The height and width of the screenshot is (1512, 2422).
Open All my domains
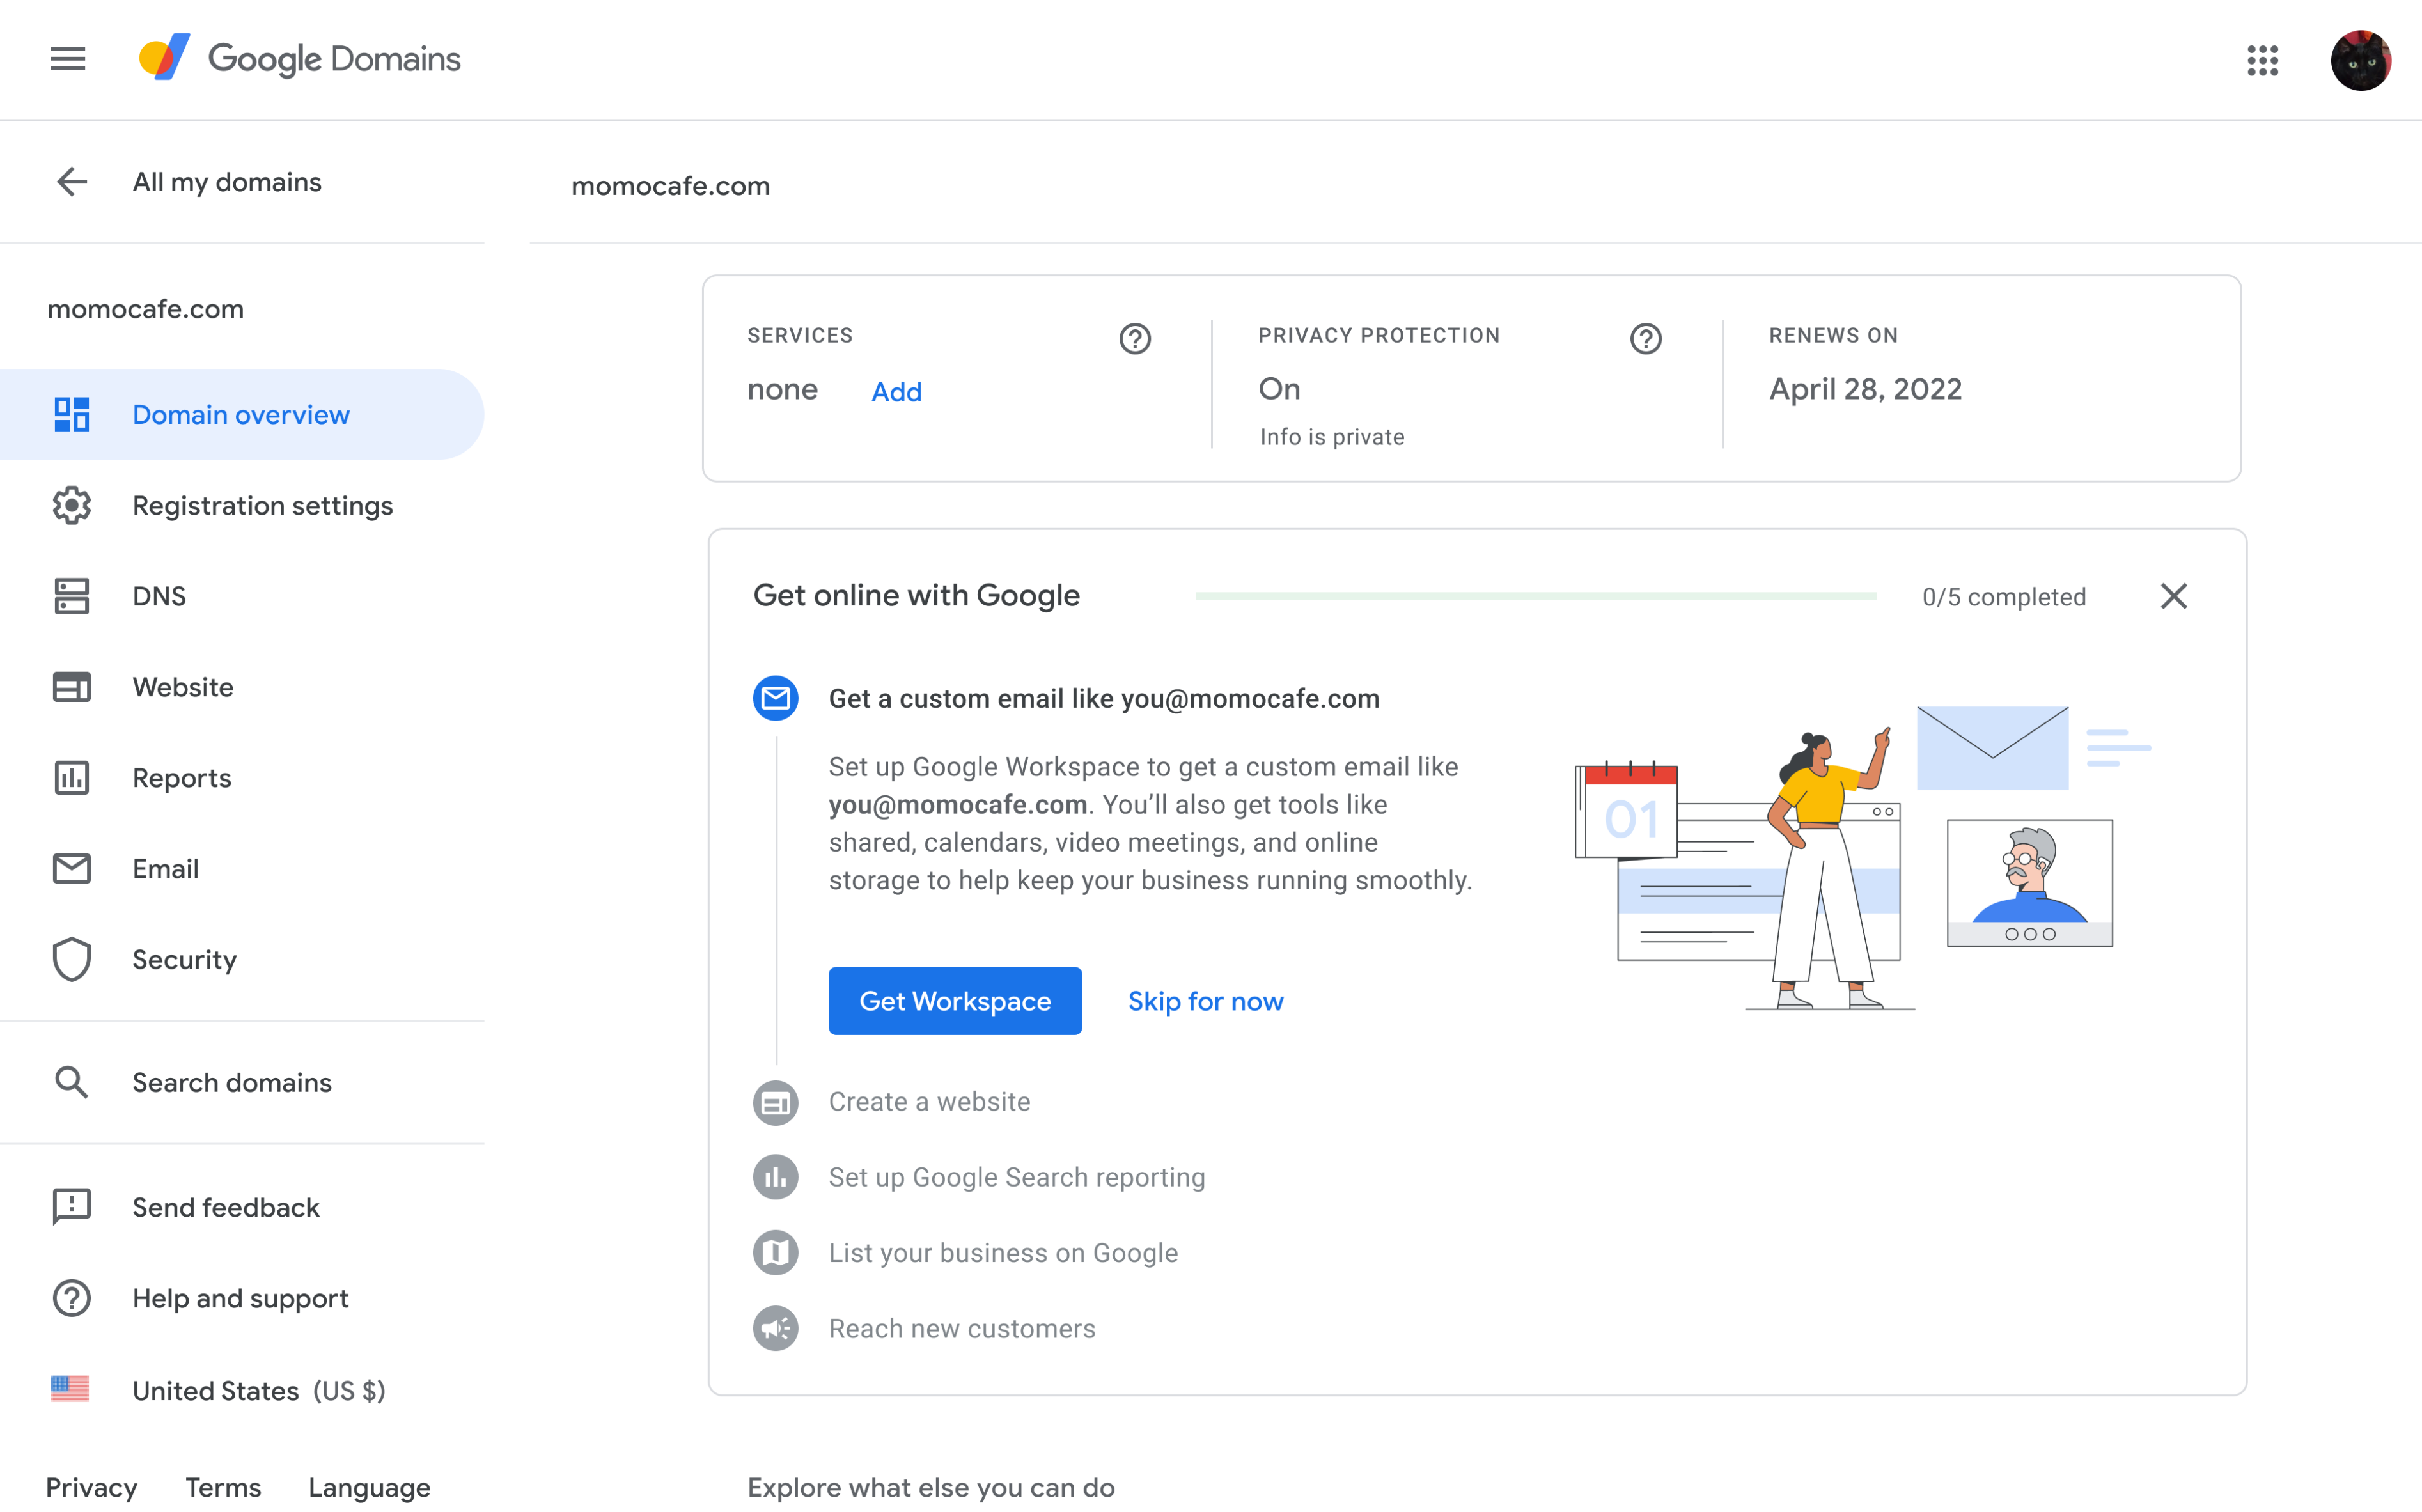(x=227, y=182)
